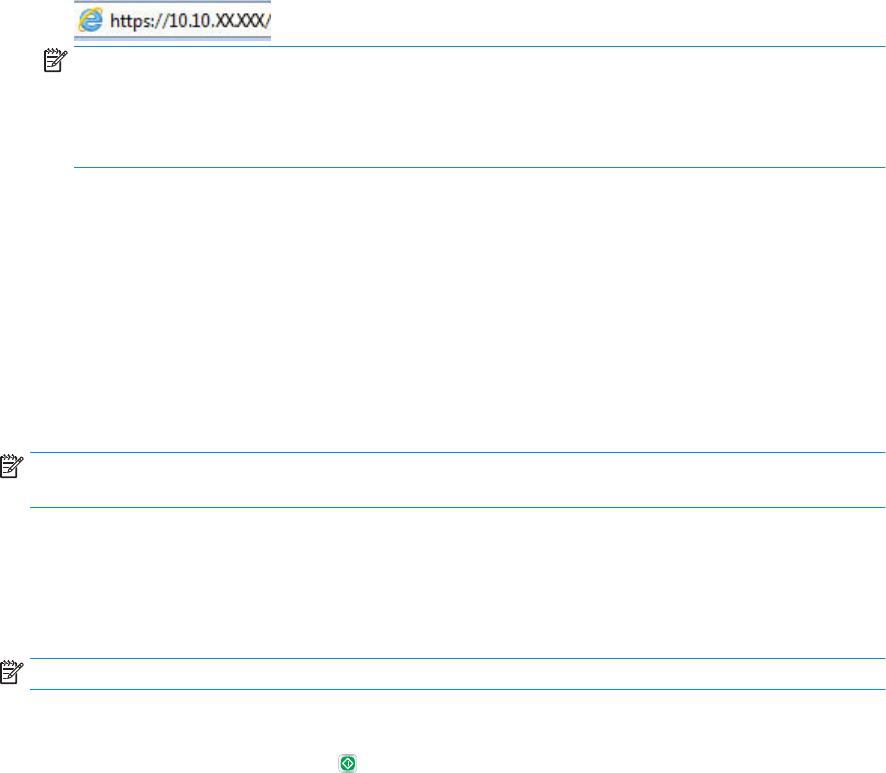Screen dimensions: 886x773
Task: Click the green Start button icon
Action: tap(348, 763)
